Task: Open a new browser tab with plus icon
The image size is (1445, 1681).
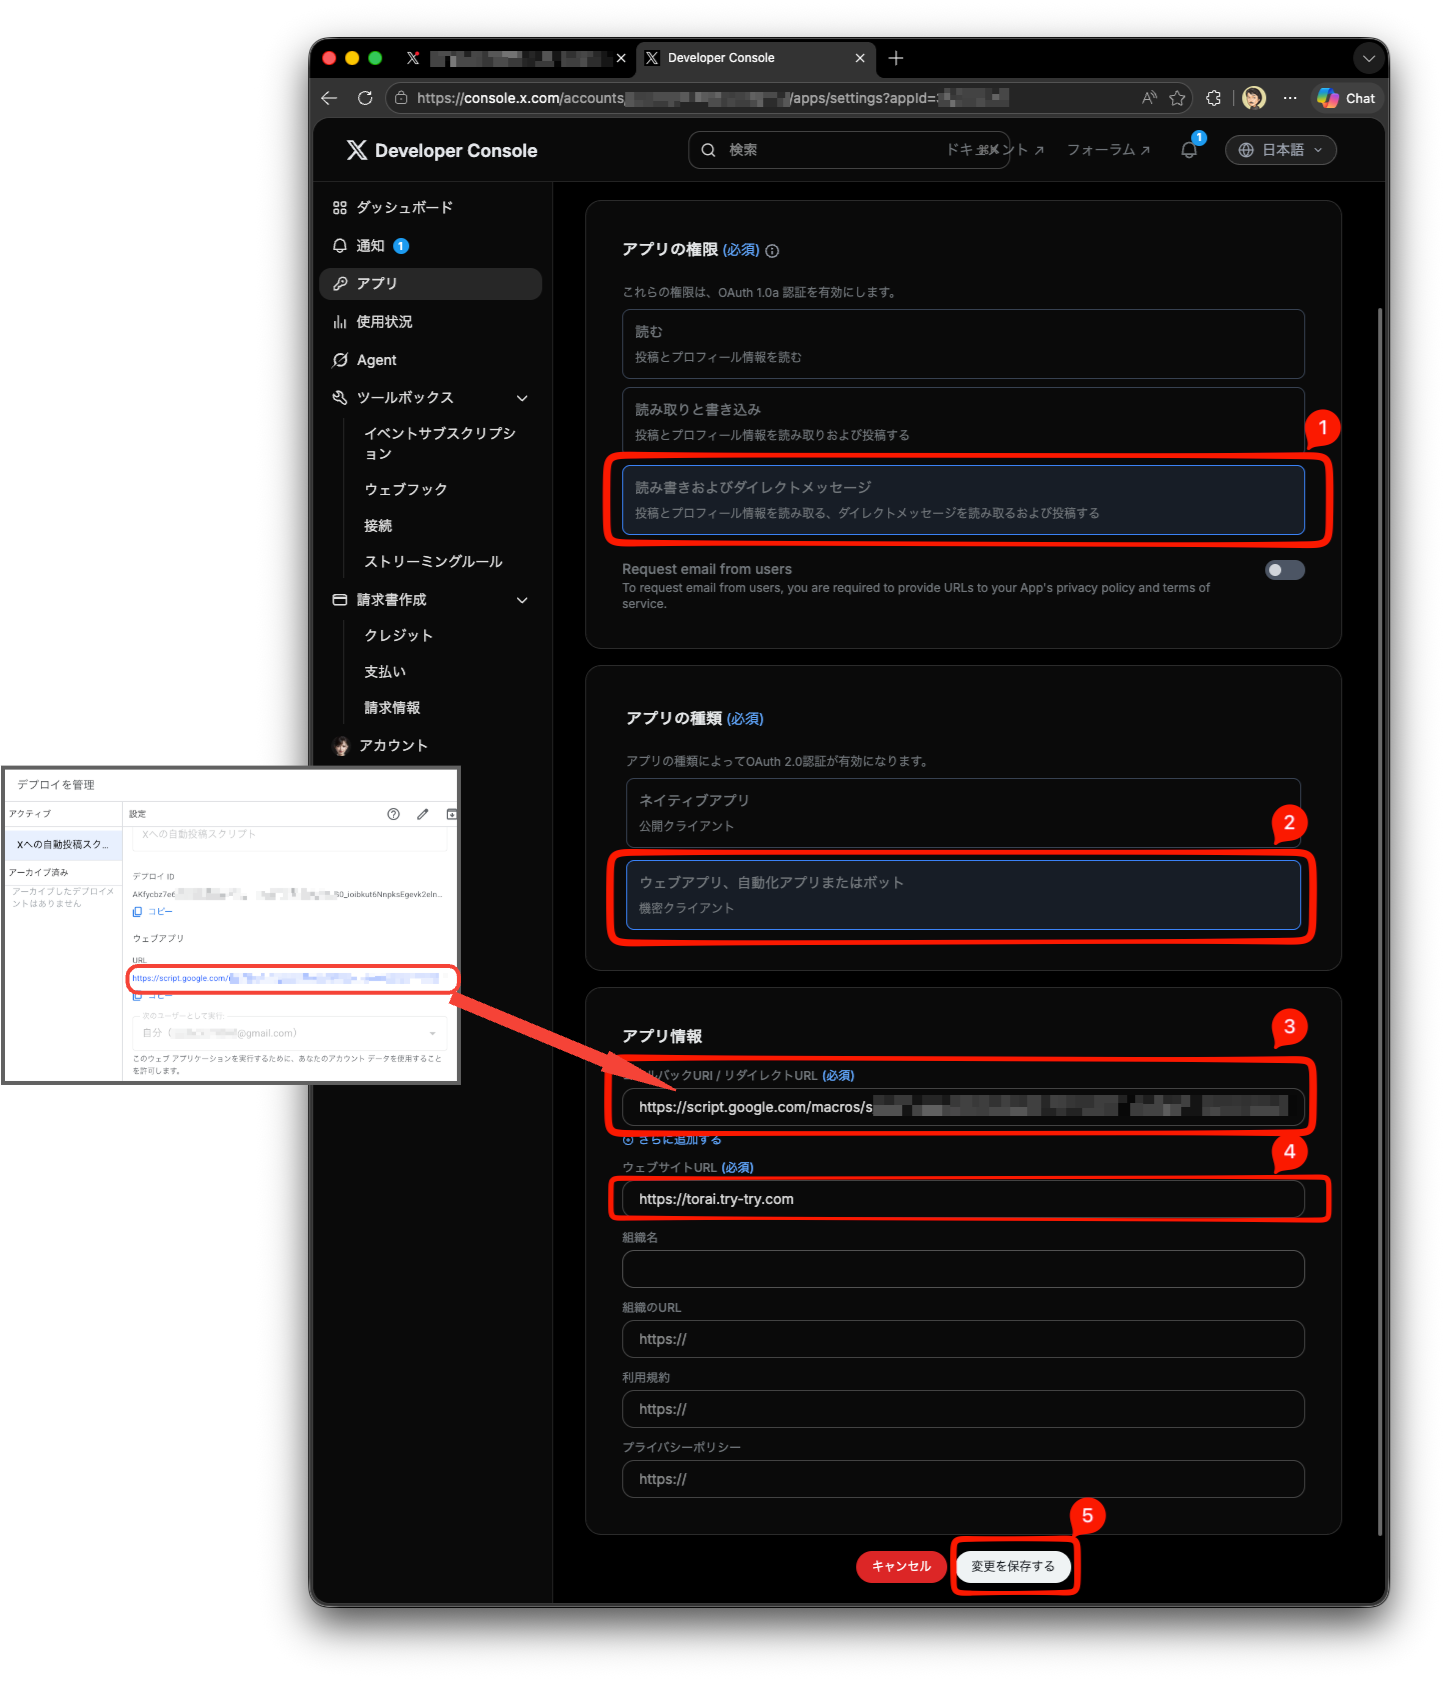Action: pos(896,58)
